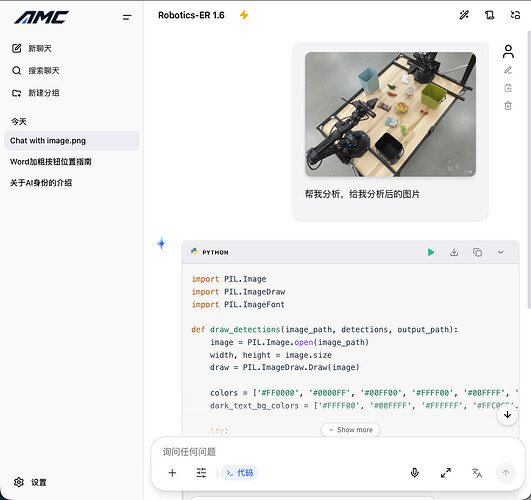Viewport: 531px width, 500px height.
Task: Open the '关于AI身份的介绍' conversation
Action: pyautogui.click(x=72, y=183)
